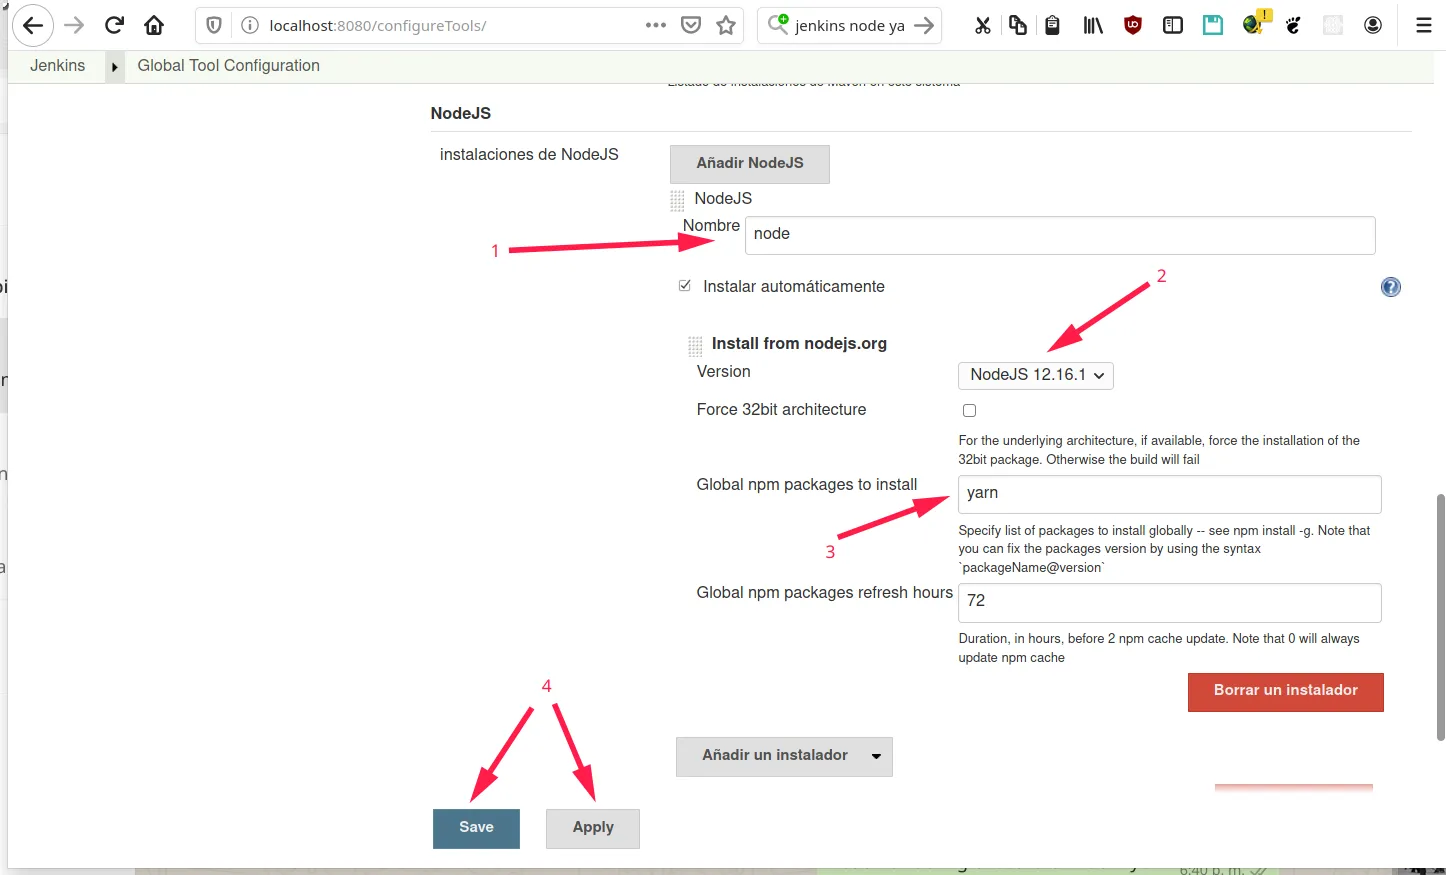1446x875 pixels.
Task: Click the scissors toolbar icon
Action: pyautogui.click(x=983, y=26)
